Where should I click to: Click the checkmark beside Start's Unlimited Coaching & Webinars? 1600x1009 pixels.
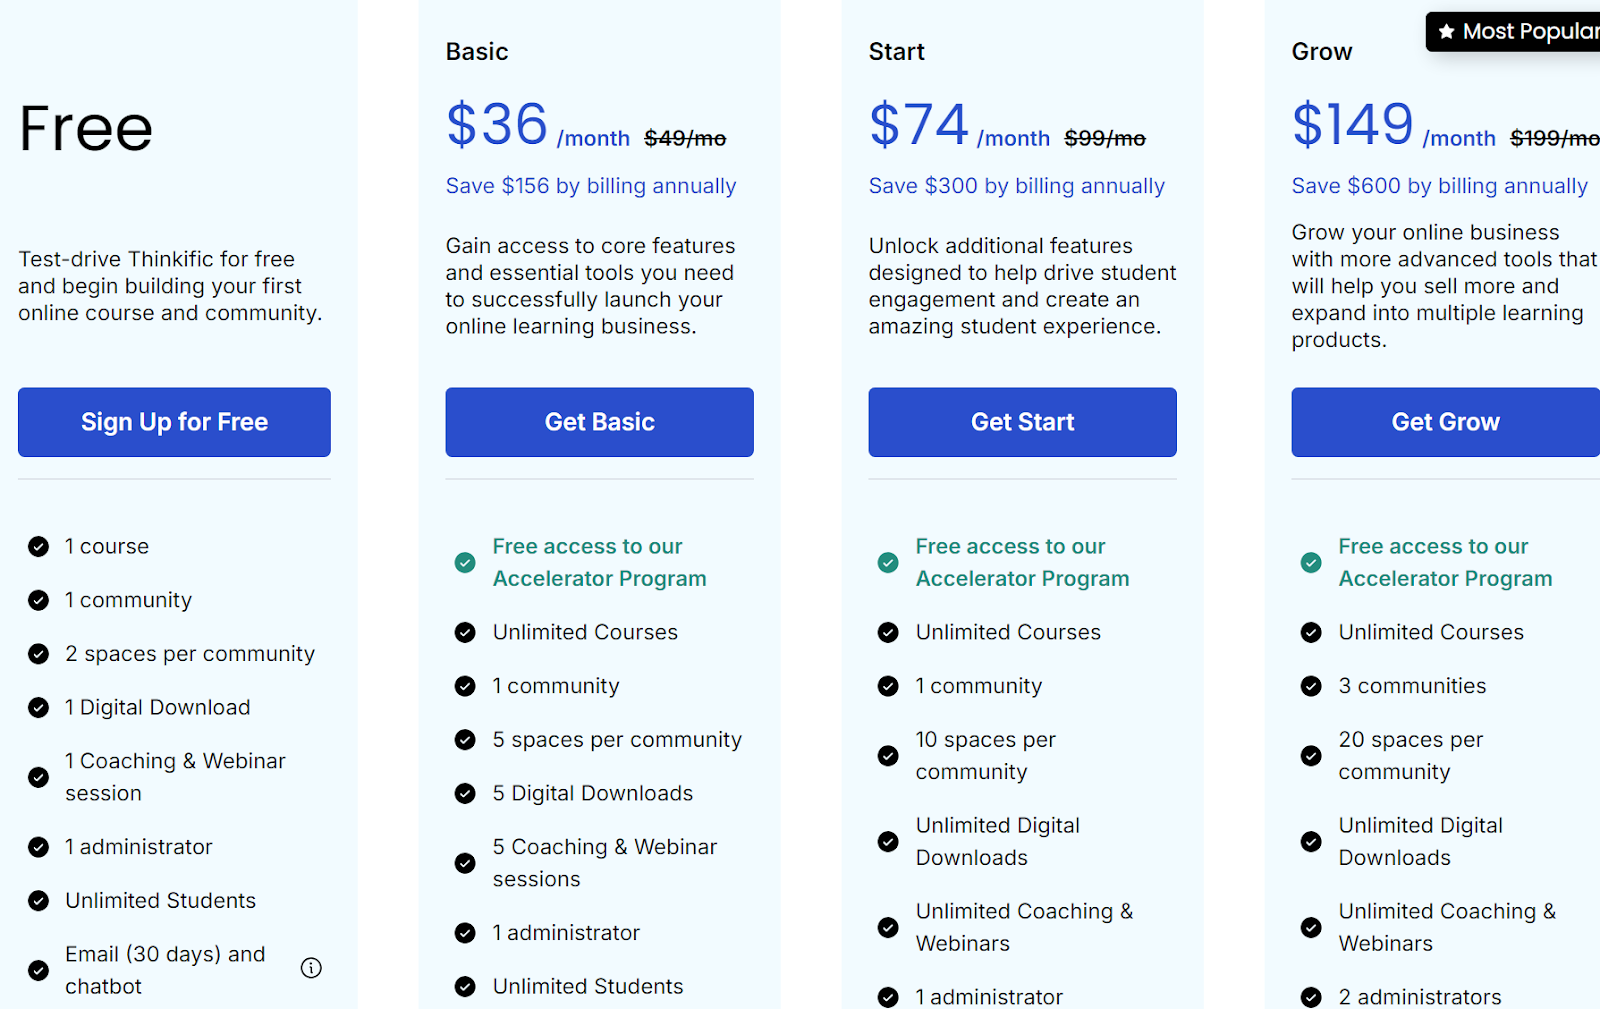click(x=887, y=927)
